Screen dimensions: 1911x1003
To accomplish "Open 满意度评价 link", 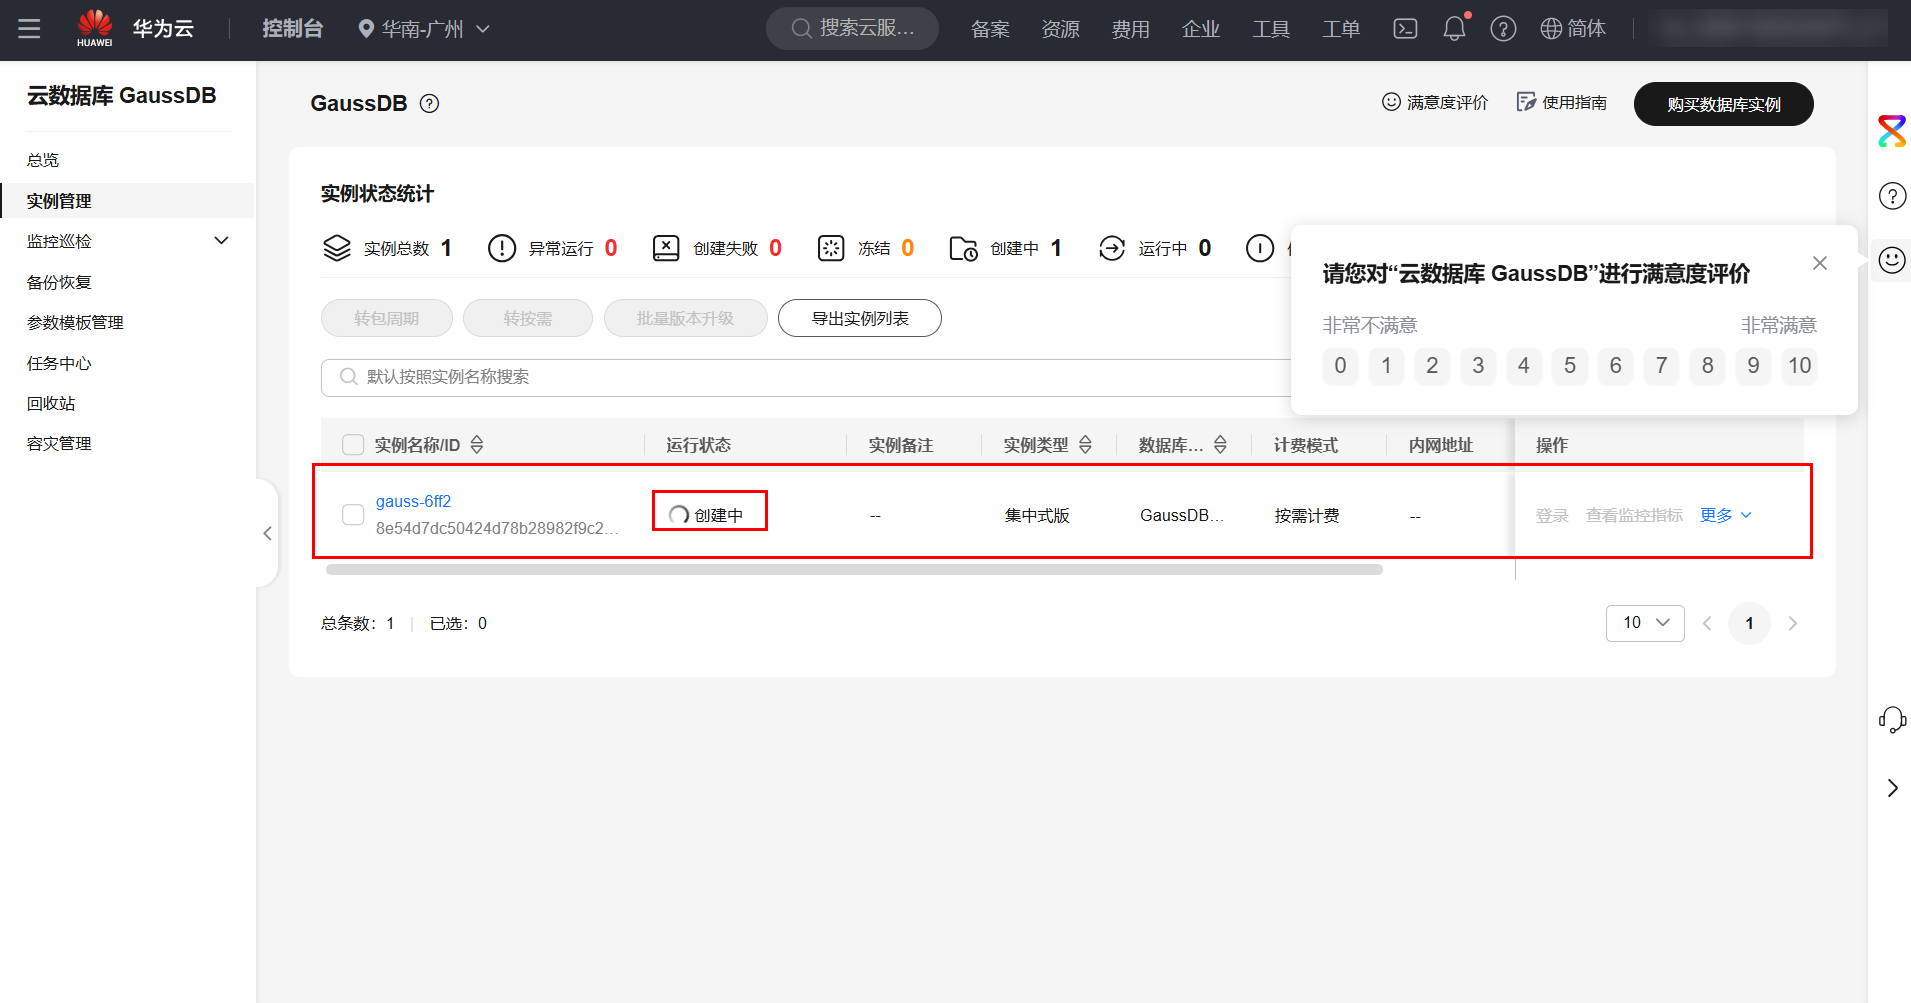I will [x=1435, y=103].
